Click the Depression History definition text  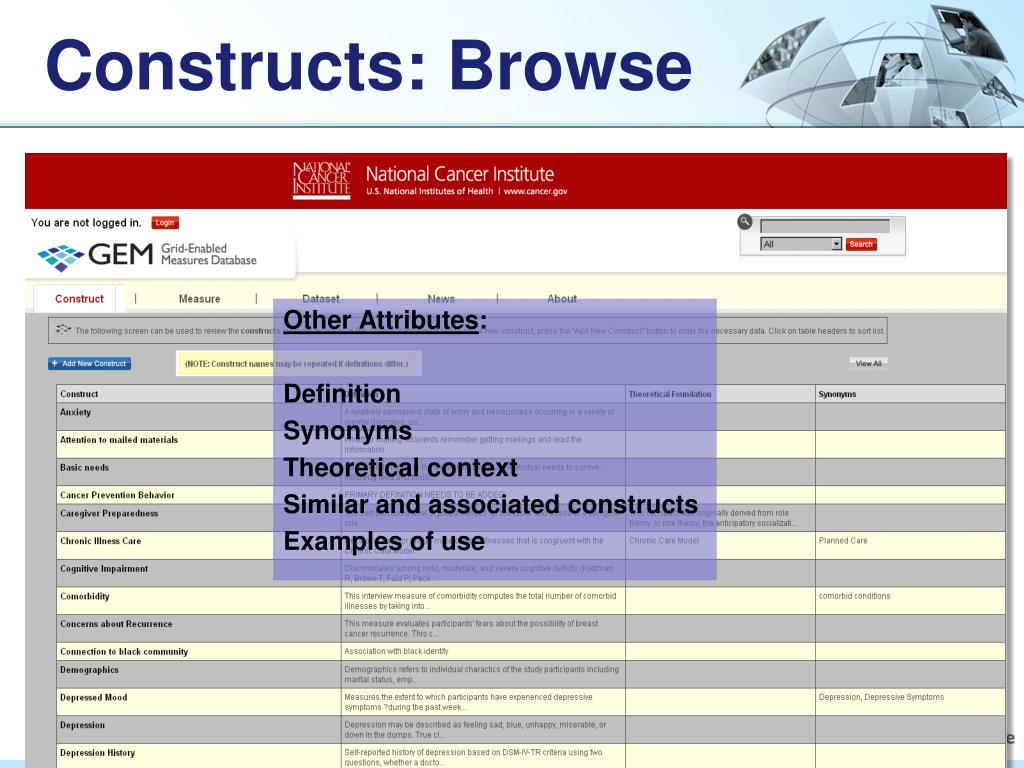tap(473, 758)
